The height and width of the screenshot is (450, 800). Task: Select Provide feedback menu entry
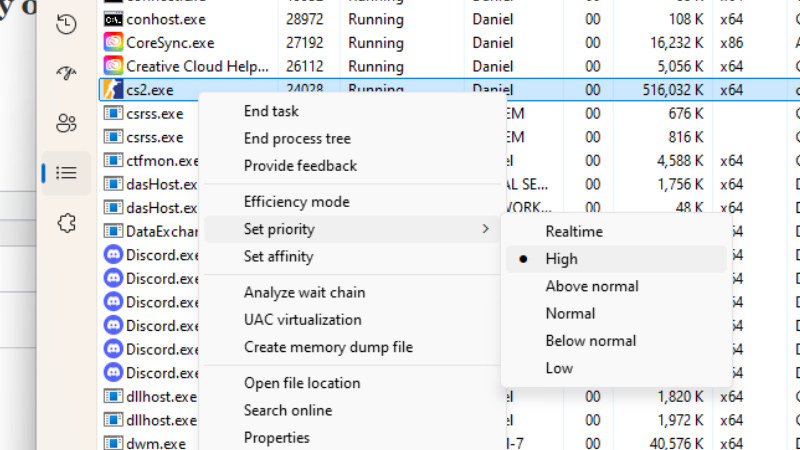click(x=301, y=166)
